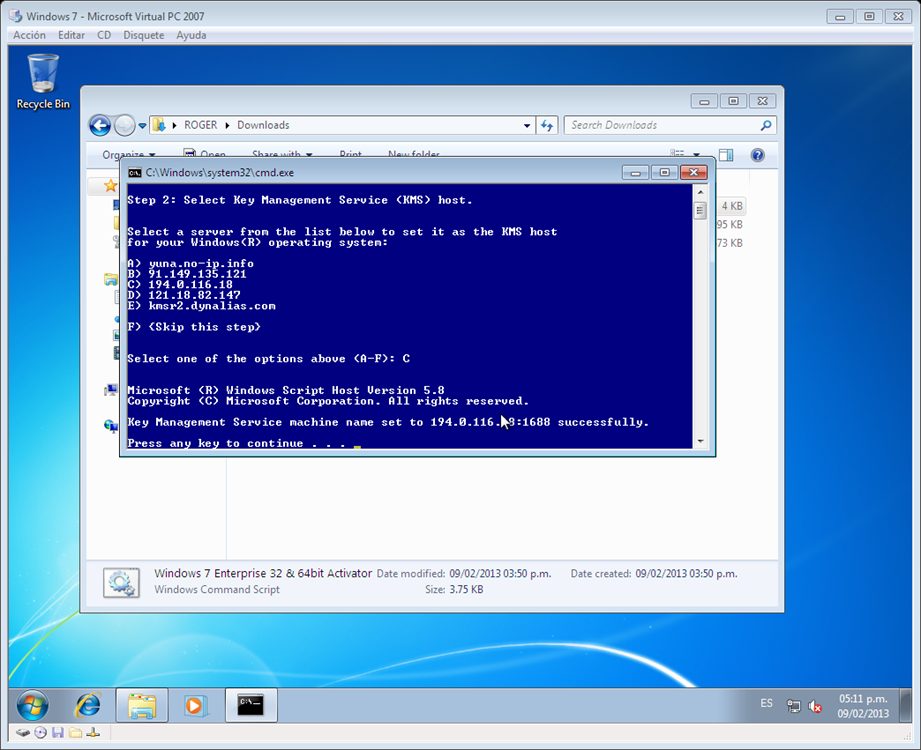This screenshot has height=750, width=921.
Task: Open the Acción menu of Virtual PC
Action: coord(28,35)
